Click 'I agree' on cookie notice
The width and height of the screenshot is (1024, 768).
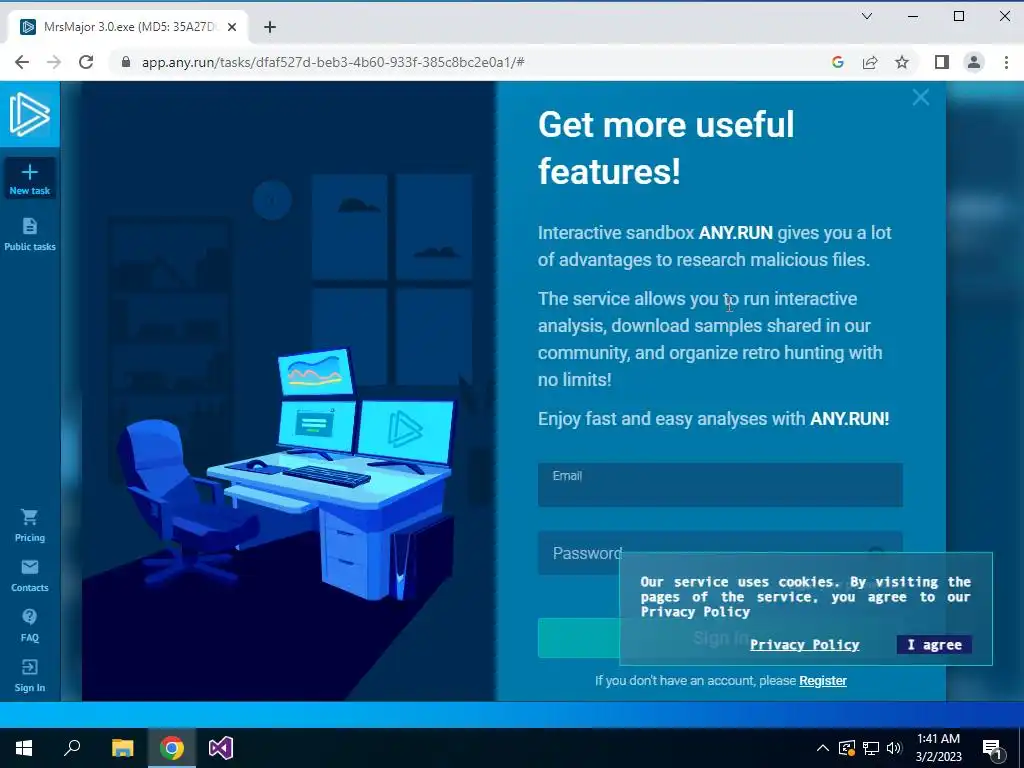pos(935,645)
